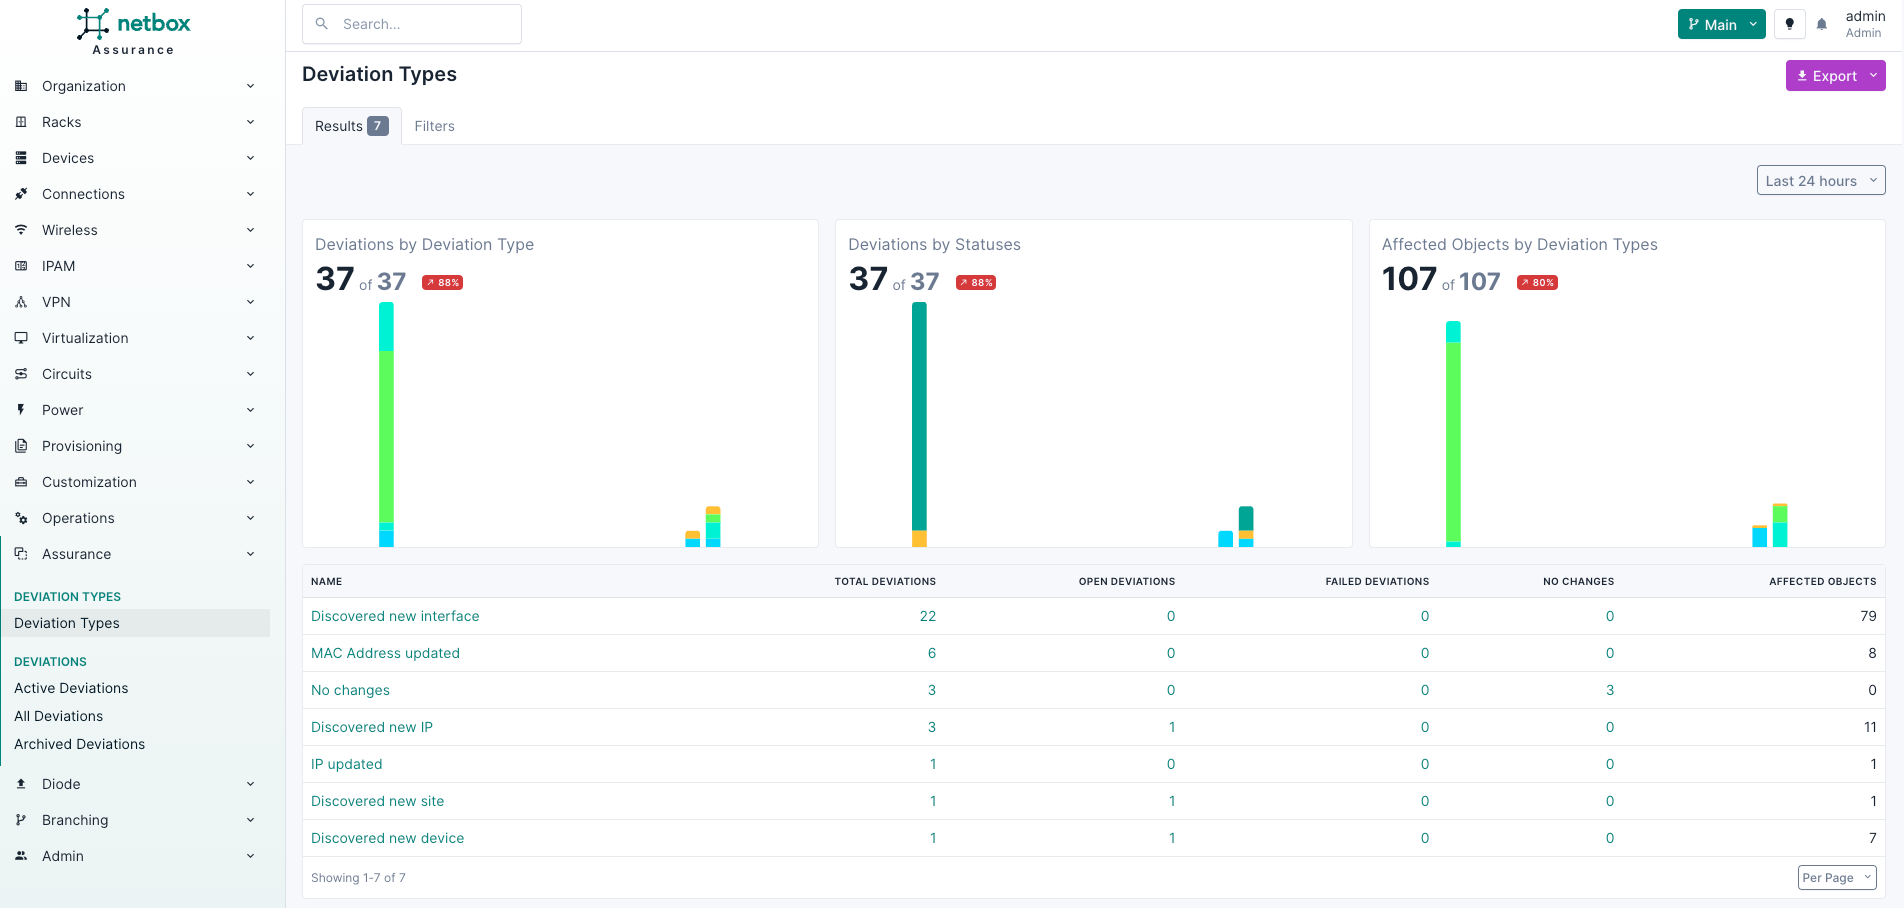Switch to the Filters tab
Viewport: 1904px width, 908px height.
click(434, 126)
